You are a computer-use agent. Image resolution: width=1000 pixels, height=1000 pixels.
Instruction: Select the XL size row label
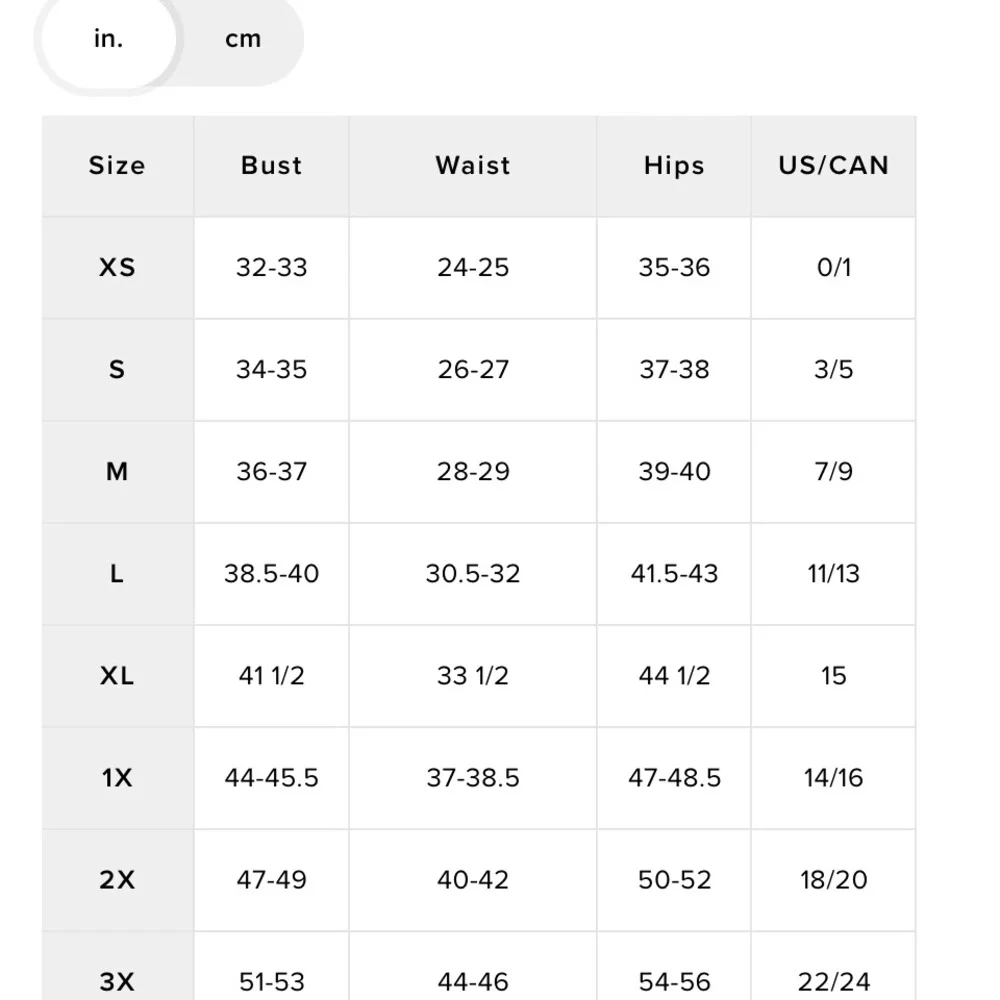coord(117,676)
